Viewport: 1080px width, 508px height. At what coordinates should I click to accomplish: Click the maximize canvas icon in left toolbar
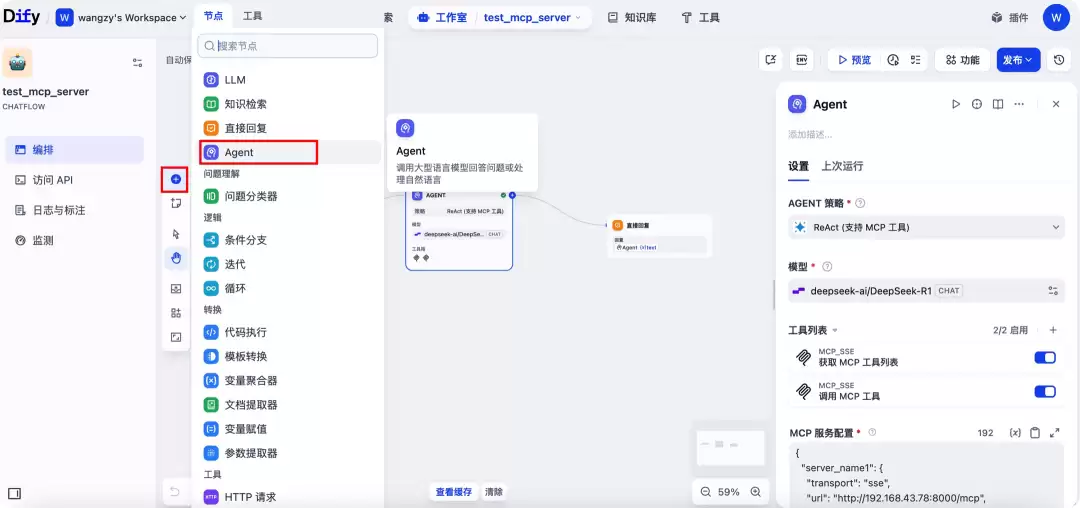pos(176,337)
